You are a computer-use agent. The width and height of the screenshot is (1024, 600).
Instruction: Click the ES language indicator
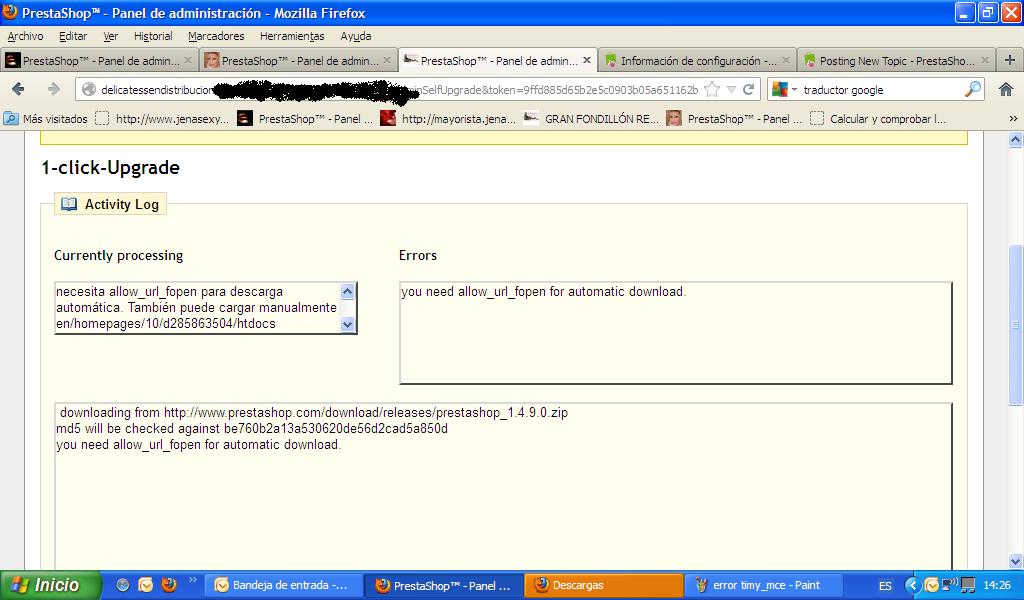pyautogui.click(x=885, y=586)
